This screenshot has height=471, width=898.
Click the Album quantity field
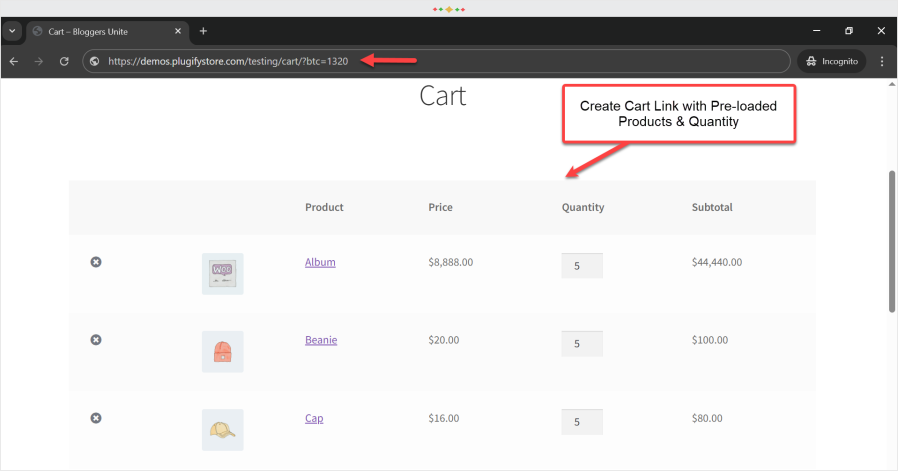pos(581,266)
